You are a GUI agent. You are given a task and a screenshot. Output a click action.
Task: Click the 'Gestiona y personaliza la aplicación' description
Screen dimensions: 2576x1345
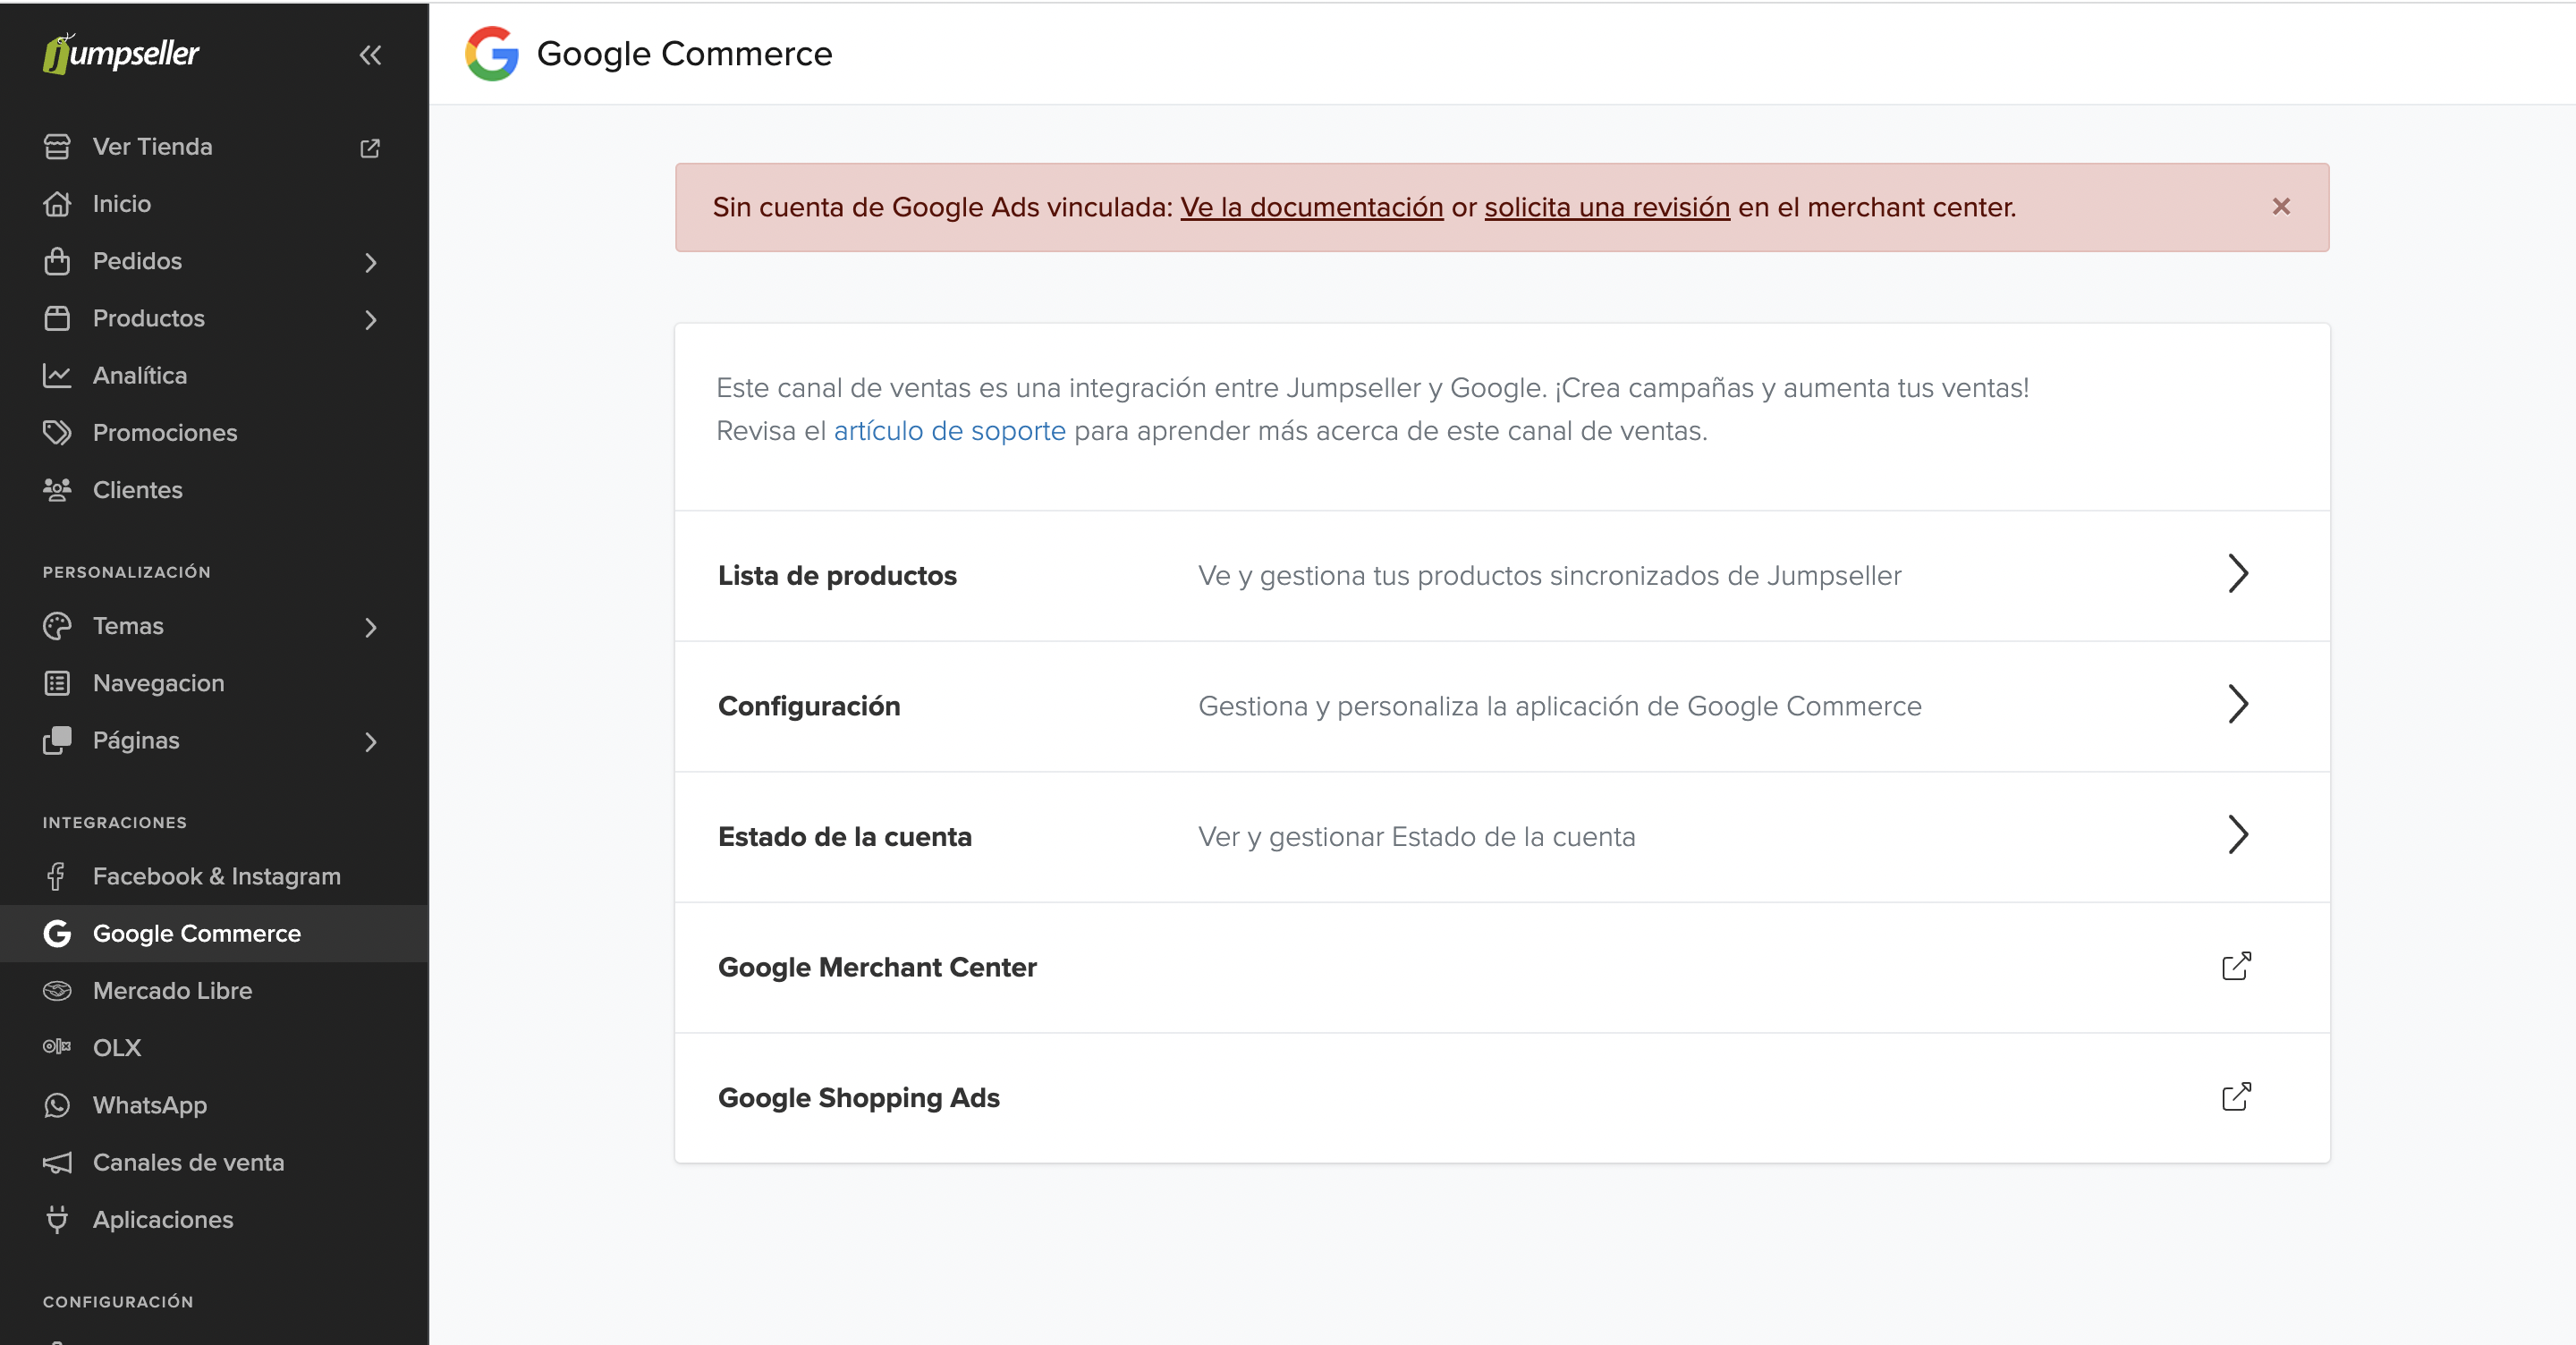click(x=1559, y=707)
